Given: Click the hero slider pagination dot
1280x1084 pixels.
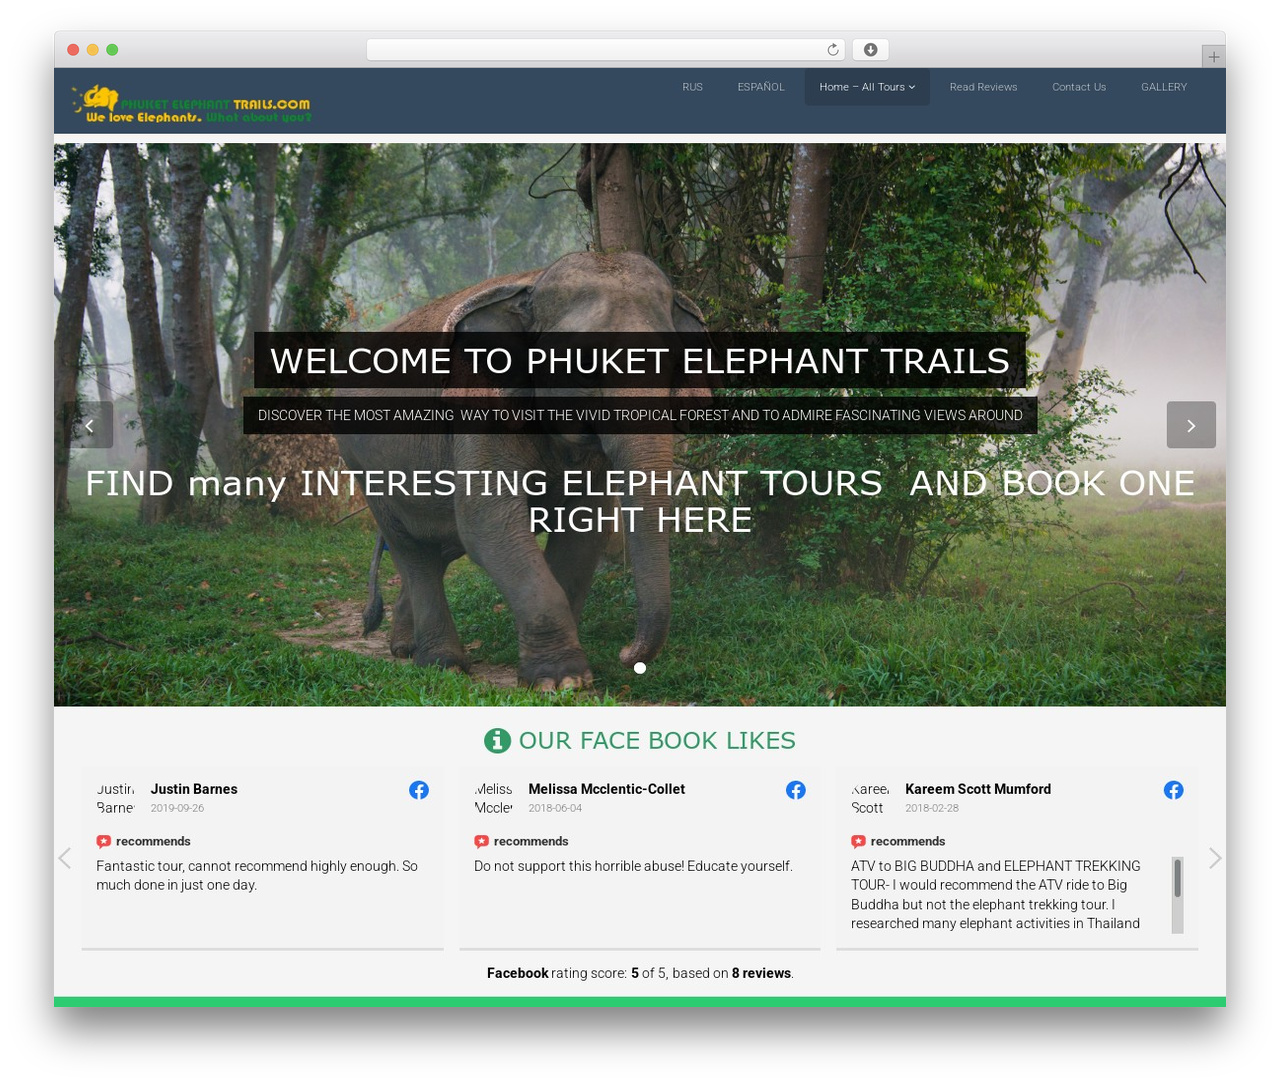Looking at the screenshot, I should (x=640, y=668).
